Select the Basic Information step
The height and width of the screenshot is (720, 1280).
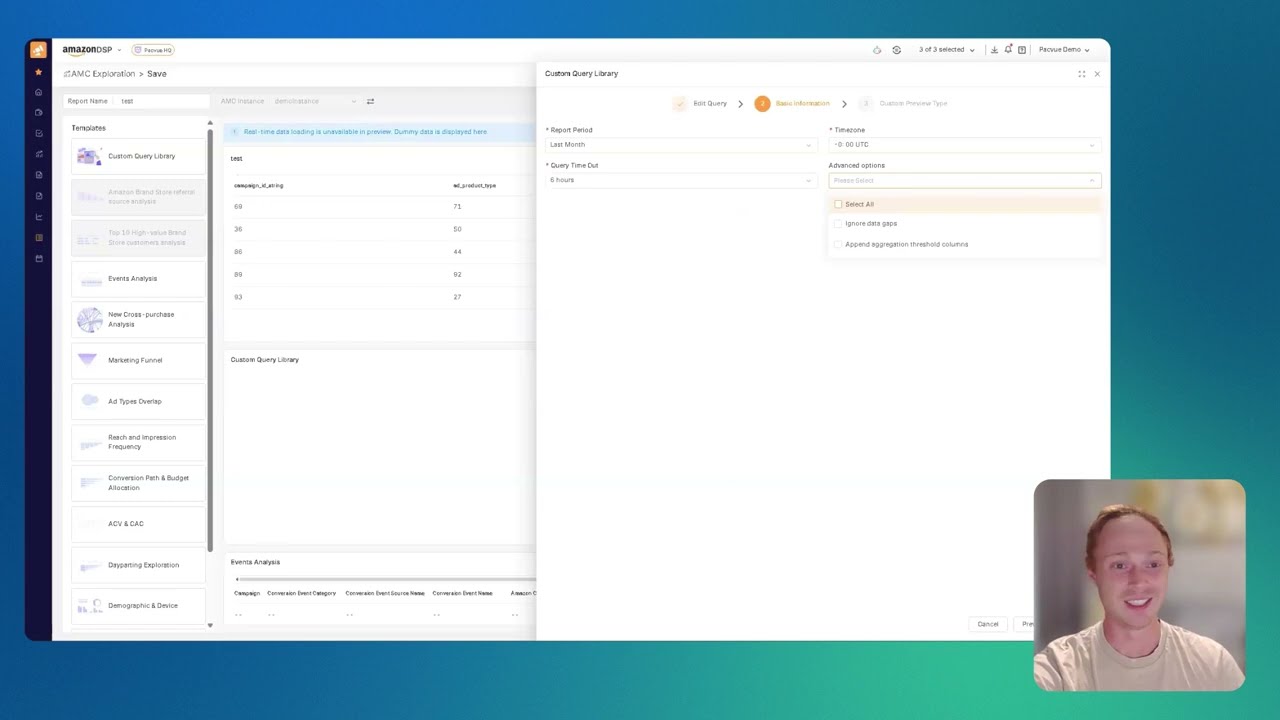(x=793, y=104)
